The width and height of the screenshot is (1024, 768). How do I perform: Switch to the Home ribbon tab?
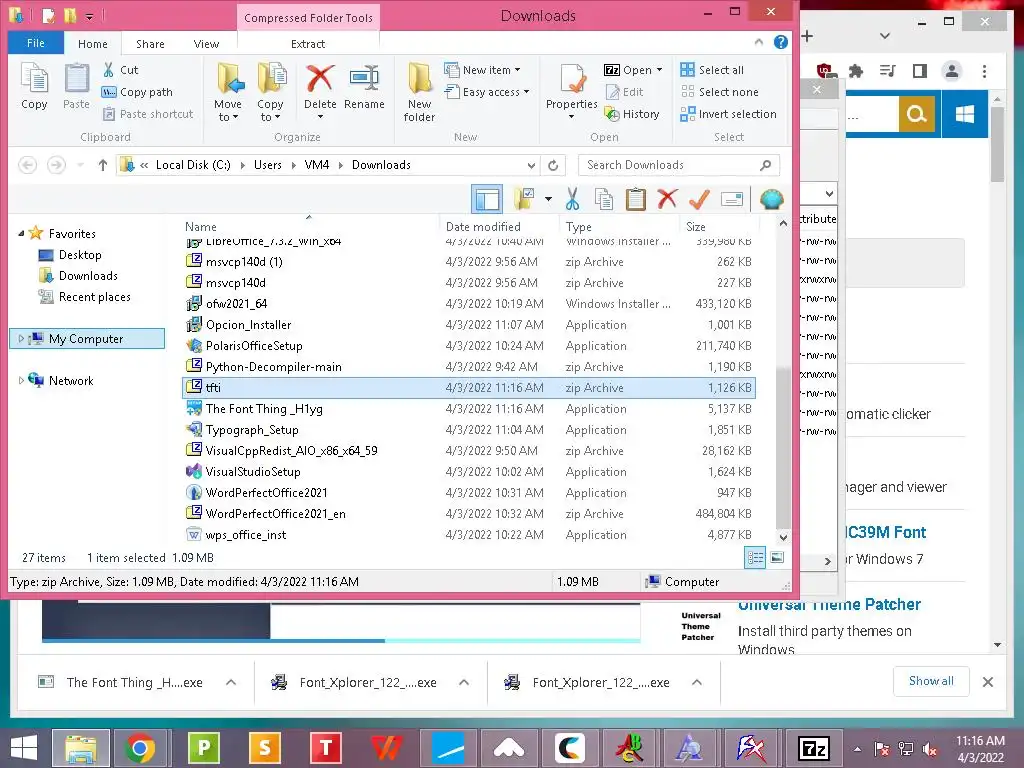(93, 44)
